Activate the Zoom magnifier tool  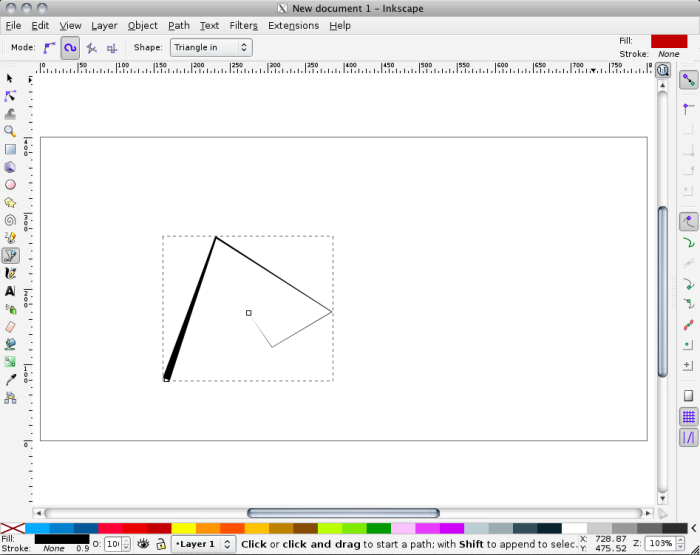pyautogui.click(x=10, y=131)
